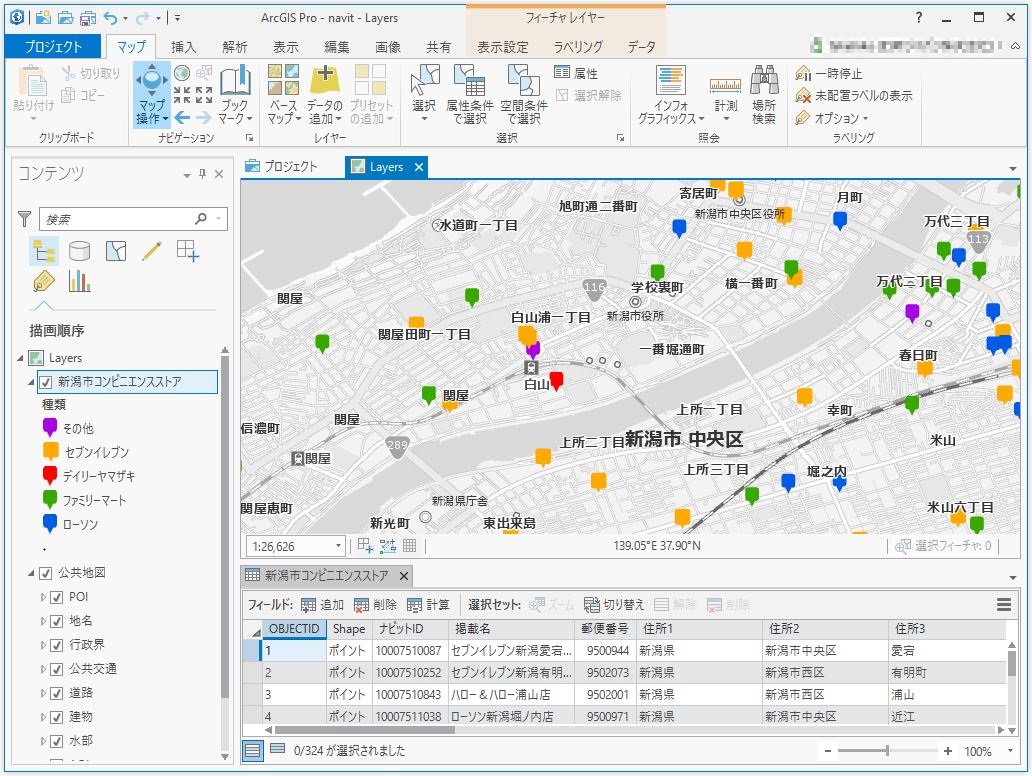Switch Contents to list by drawing order

44,251
